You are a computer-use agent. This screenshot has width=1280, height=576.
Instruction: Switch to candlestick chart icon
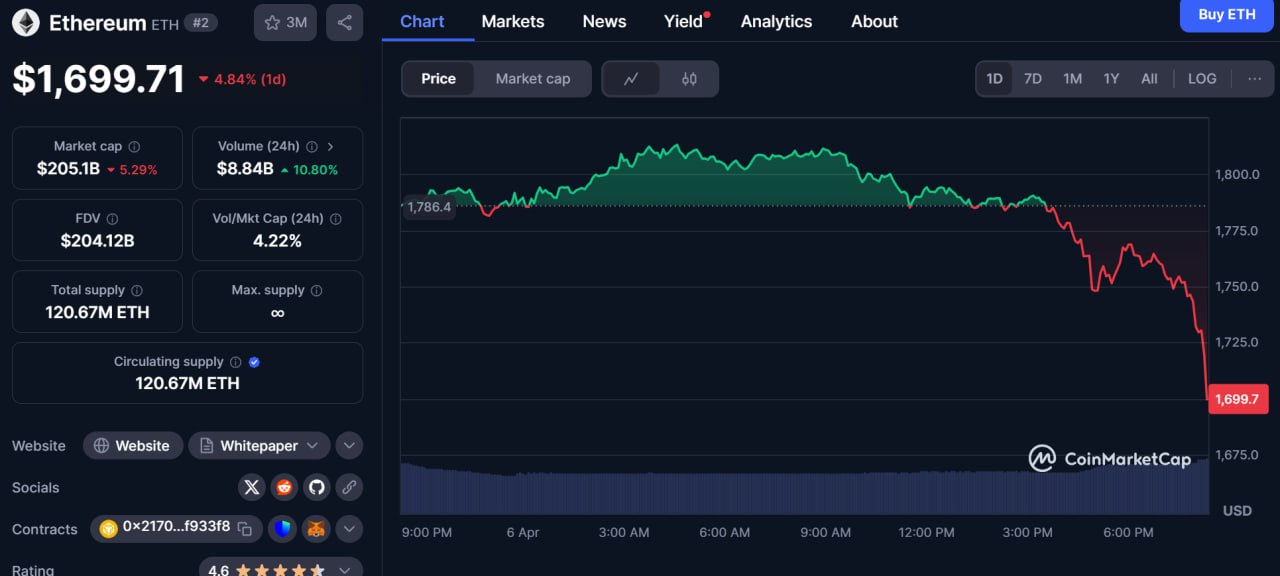coord(689,79)
